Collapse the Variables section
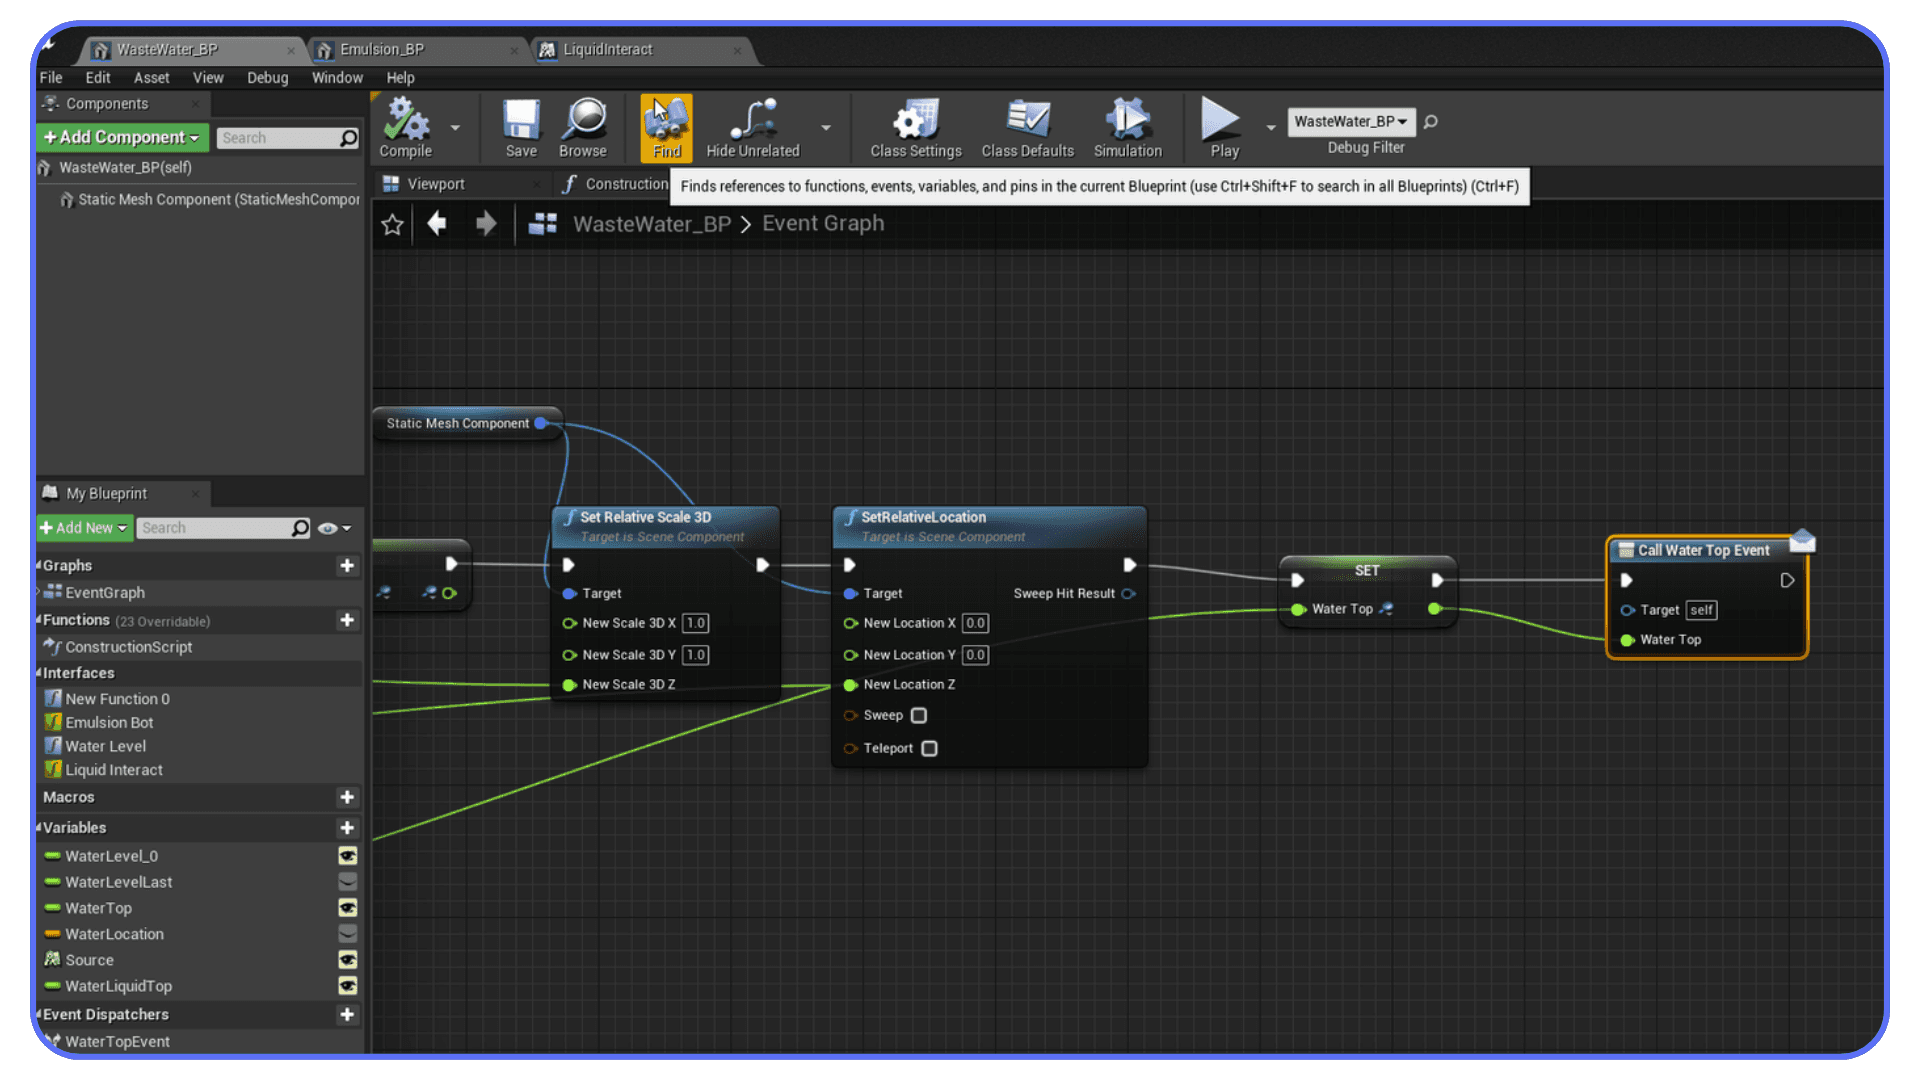The height and width of the screenshot is (1080, 1920). tap(44, 827)
